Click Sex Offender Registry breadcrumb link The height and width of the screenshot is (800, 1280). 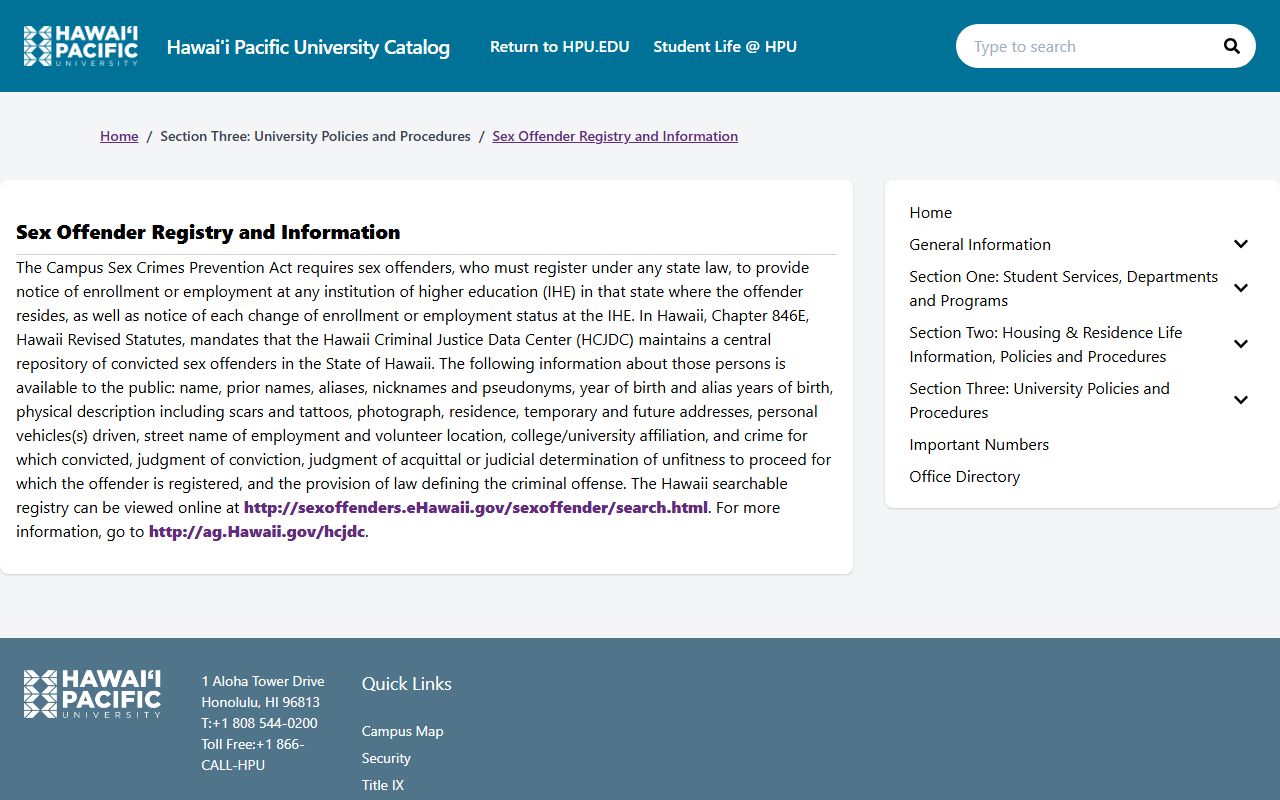[615, 136]
